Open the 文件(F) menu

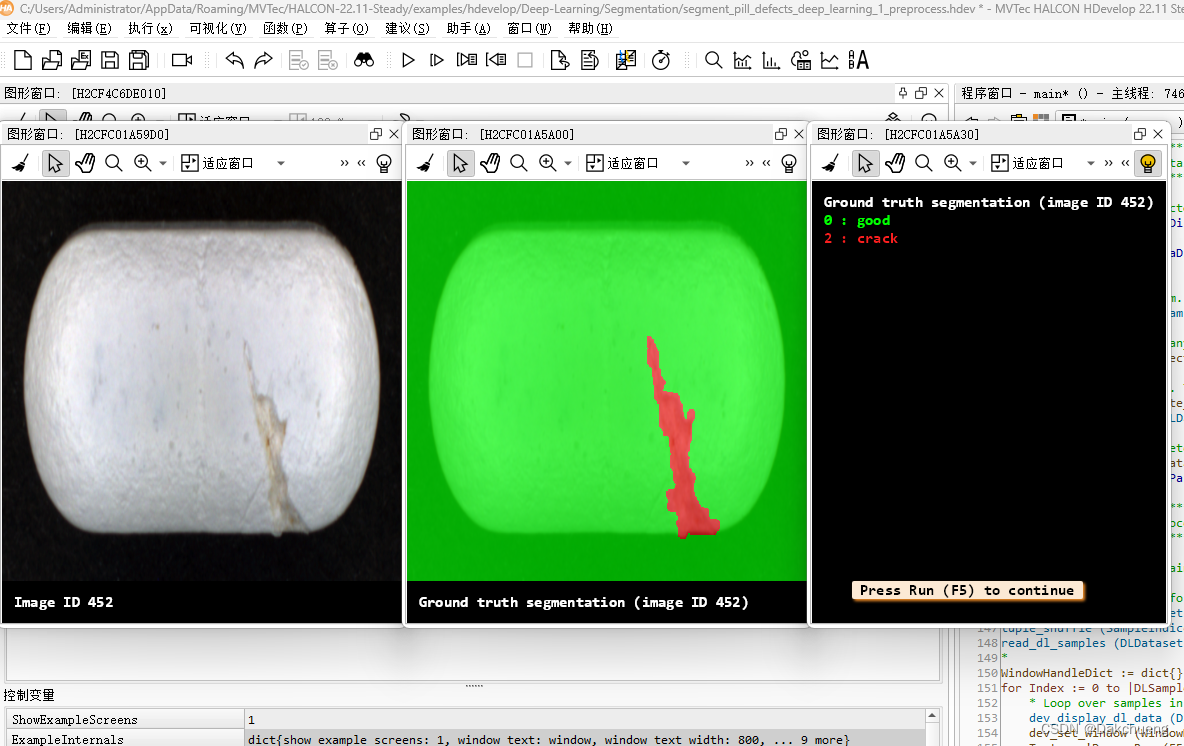[28, 29]
